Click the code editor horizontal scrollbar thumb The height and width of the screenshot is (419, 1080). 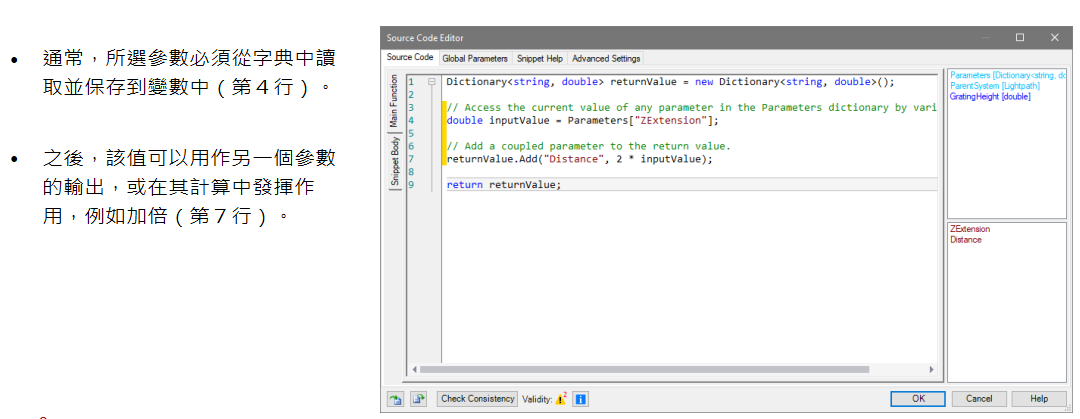[x=645, y=370]
